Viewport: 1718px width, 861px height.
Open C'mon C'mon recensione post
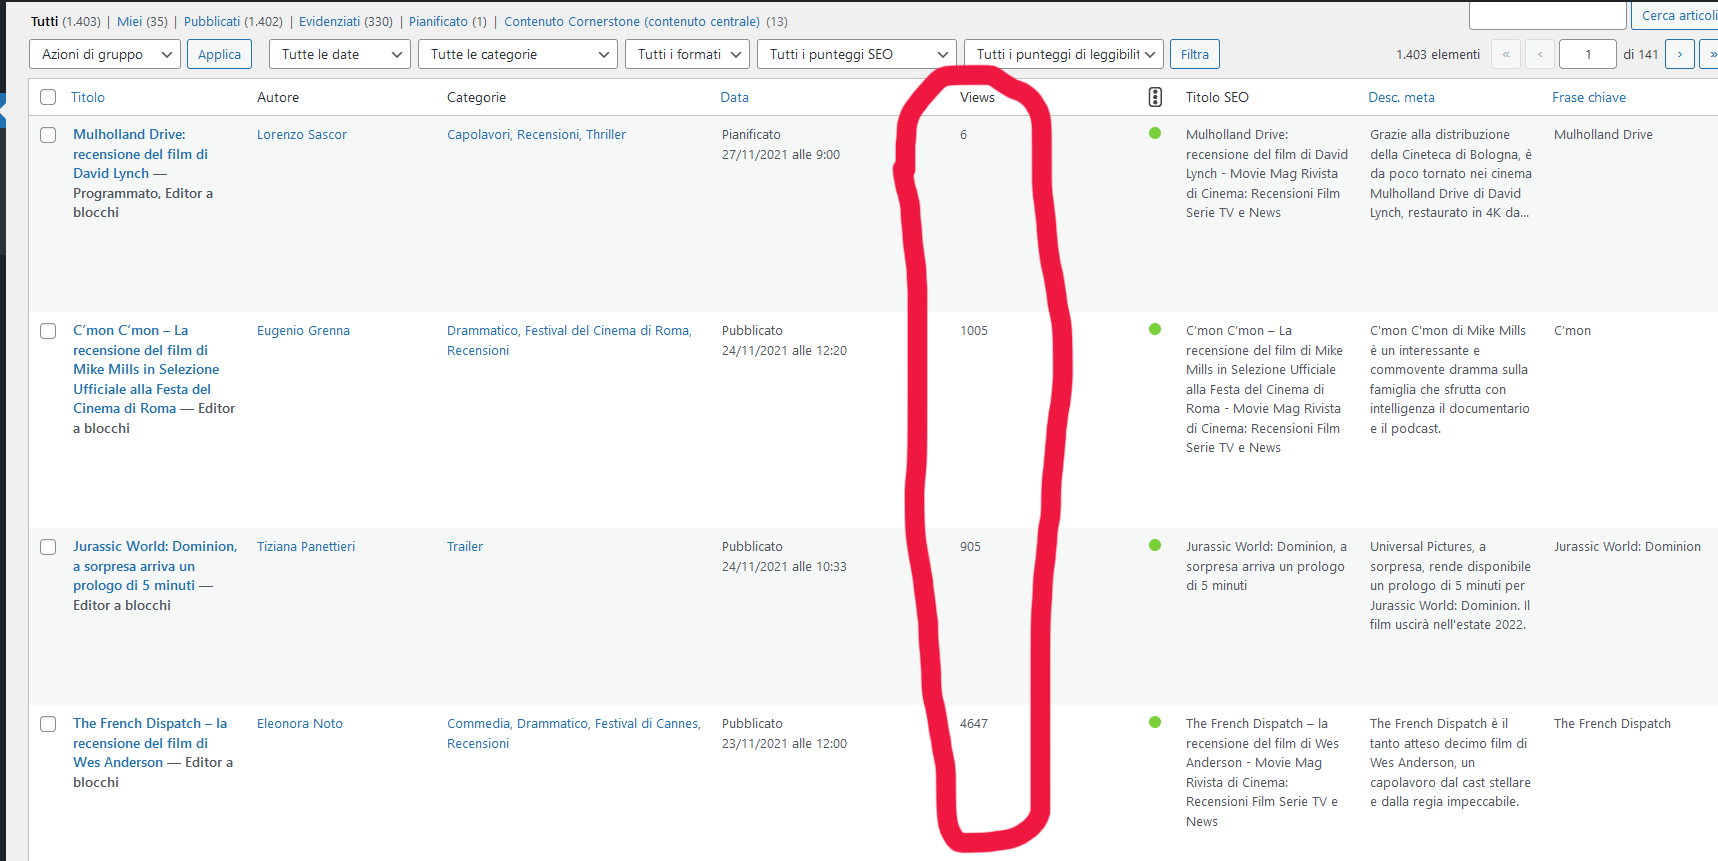tap(146, 369)
